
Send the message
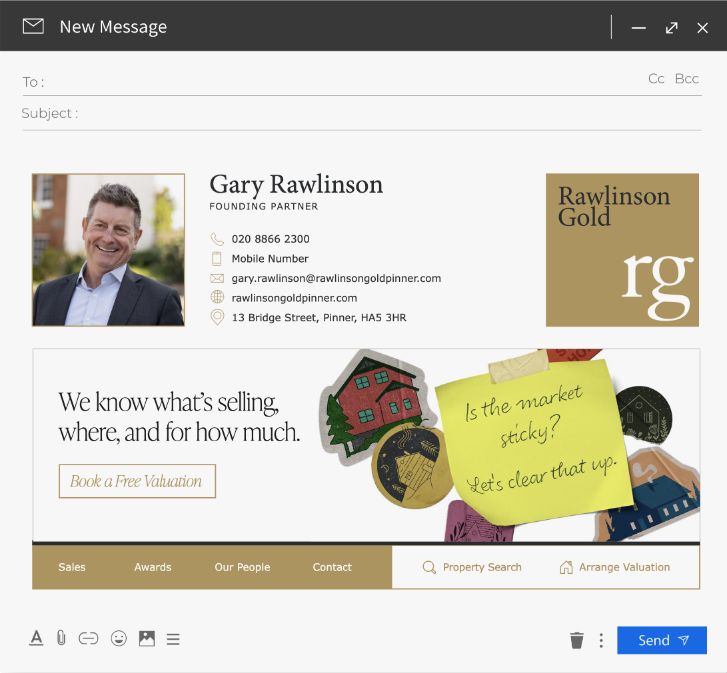[662, 640]
